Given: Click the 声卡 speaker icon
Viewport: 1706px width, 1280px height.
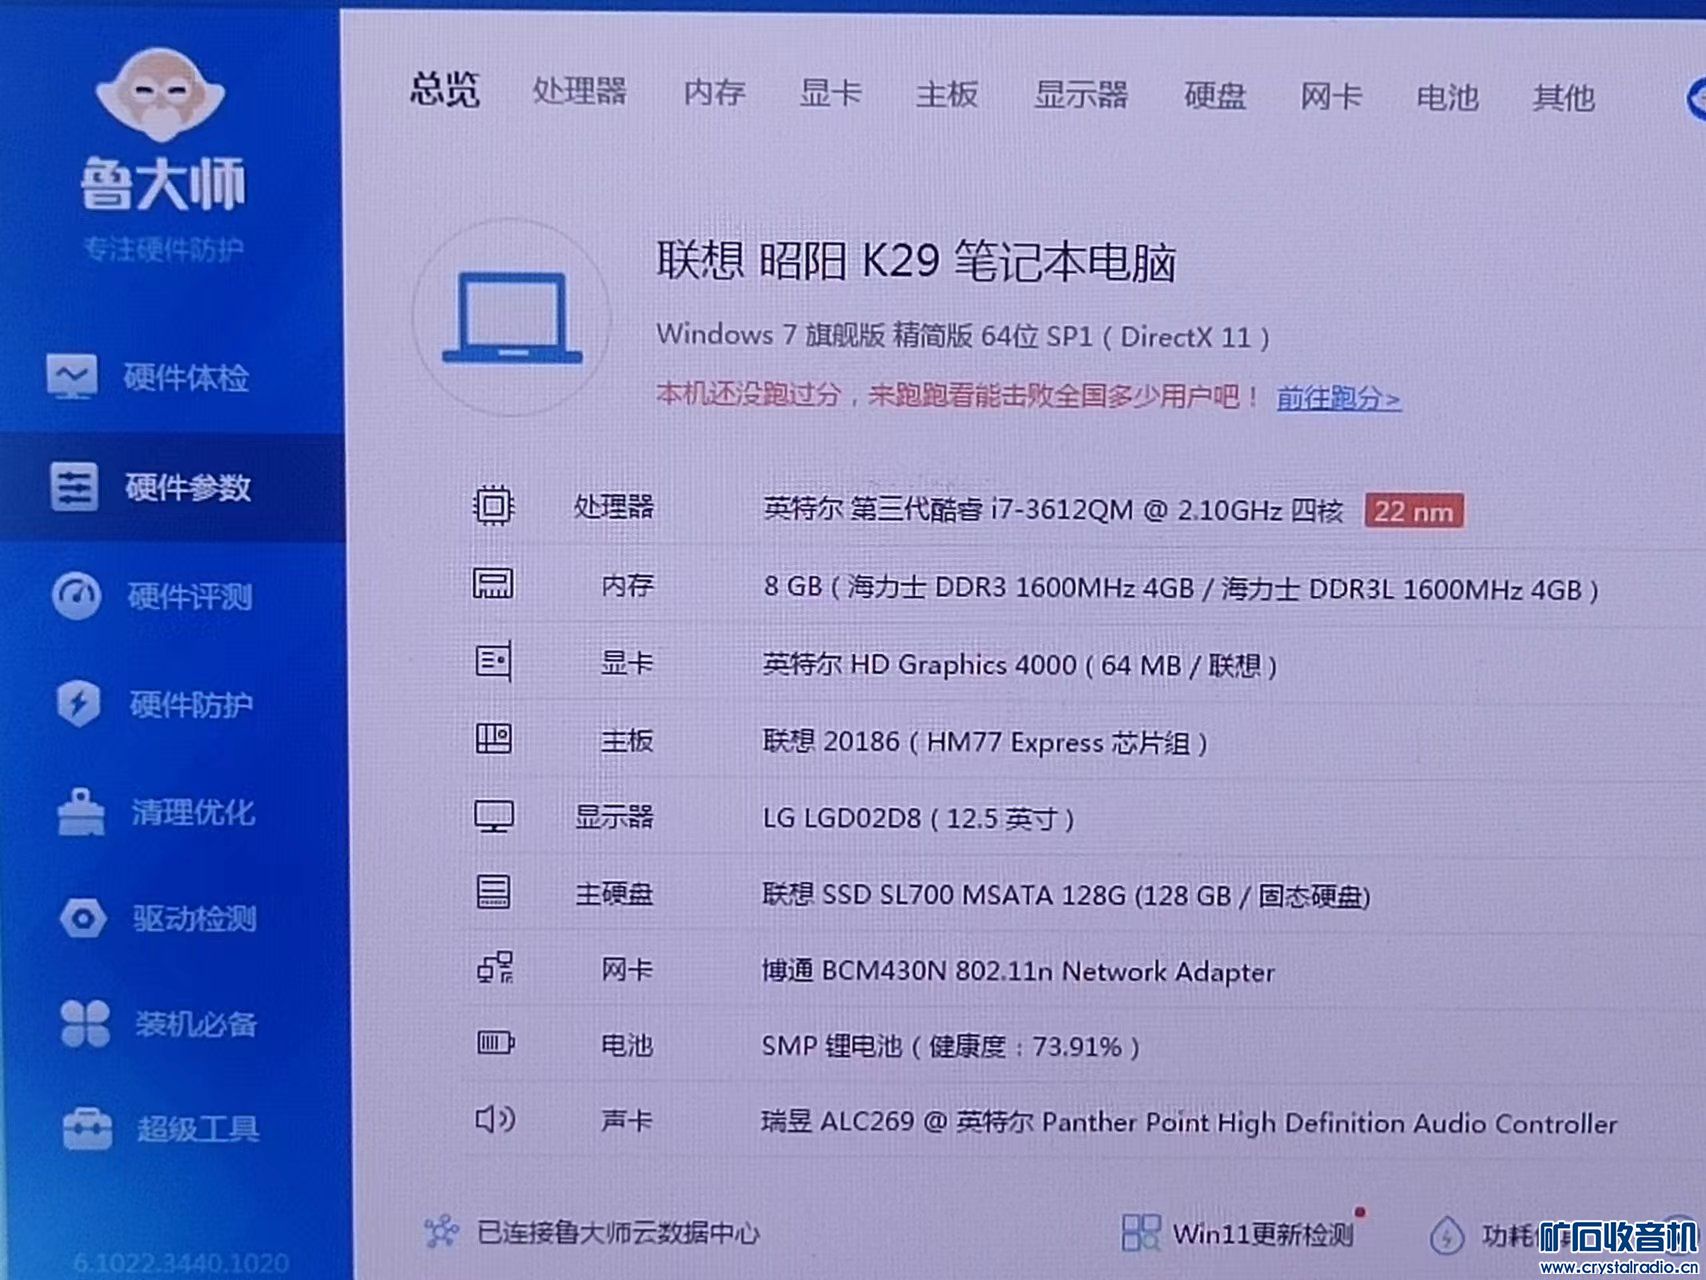Looking at the screenshot, I should (x=496, y=1119).
